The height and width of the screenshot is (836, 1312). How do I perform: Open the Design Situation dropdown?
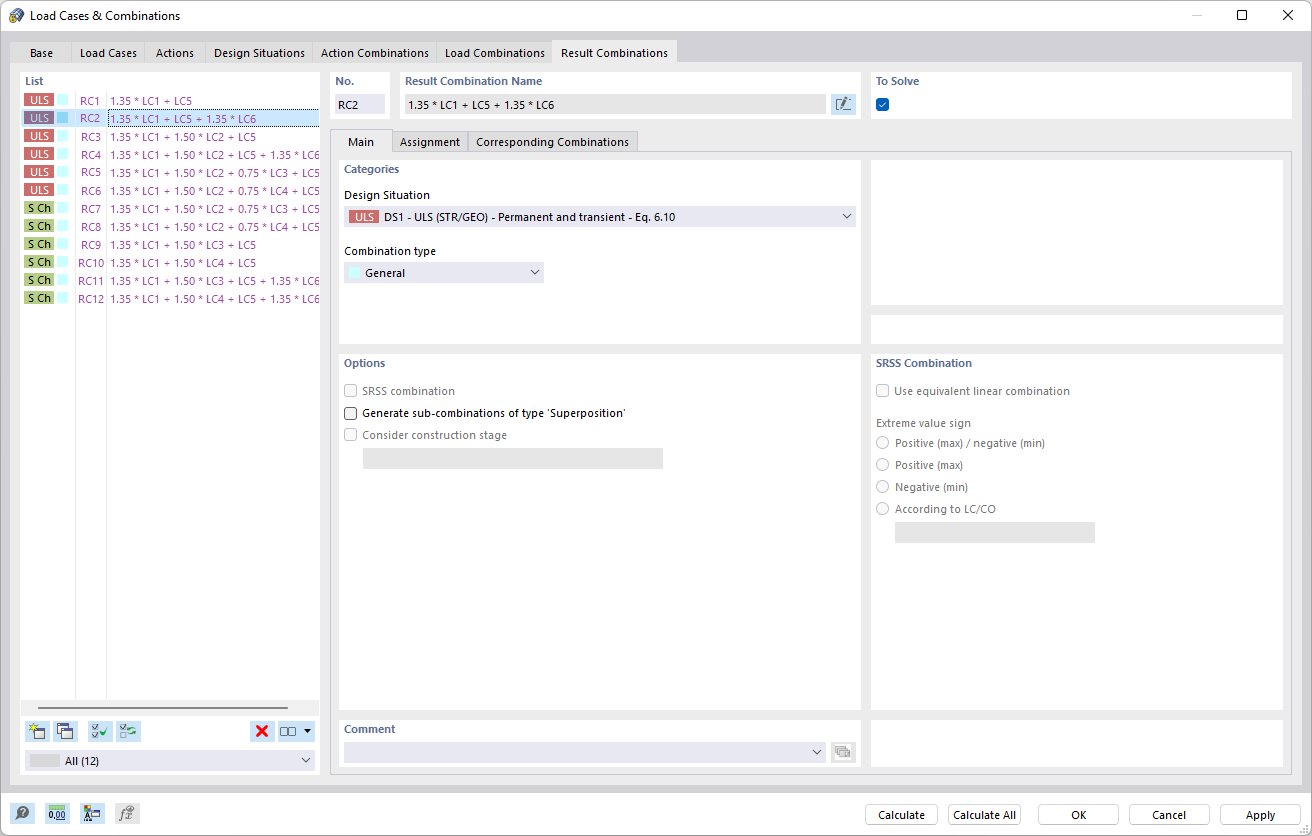coord(847,216)
